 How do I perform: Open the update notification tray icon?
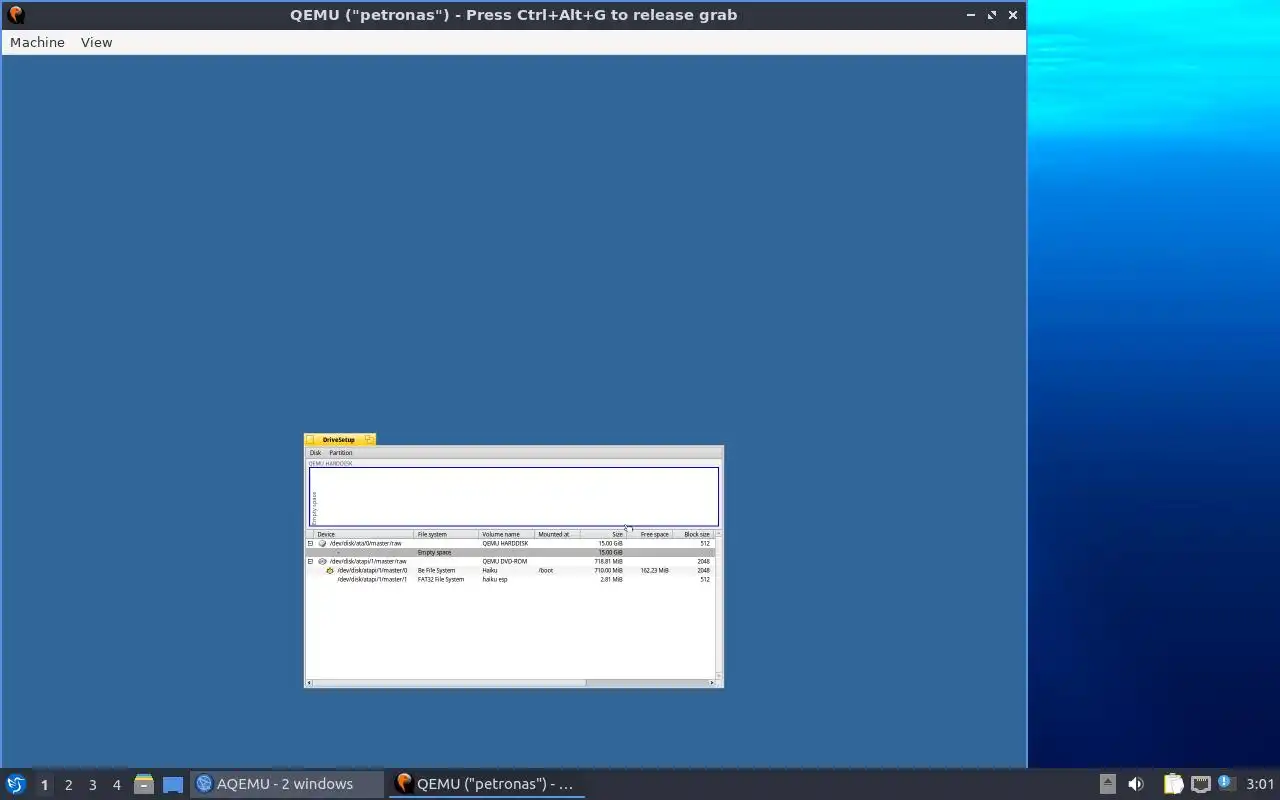[1225, 783]
